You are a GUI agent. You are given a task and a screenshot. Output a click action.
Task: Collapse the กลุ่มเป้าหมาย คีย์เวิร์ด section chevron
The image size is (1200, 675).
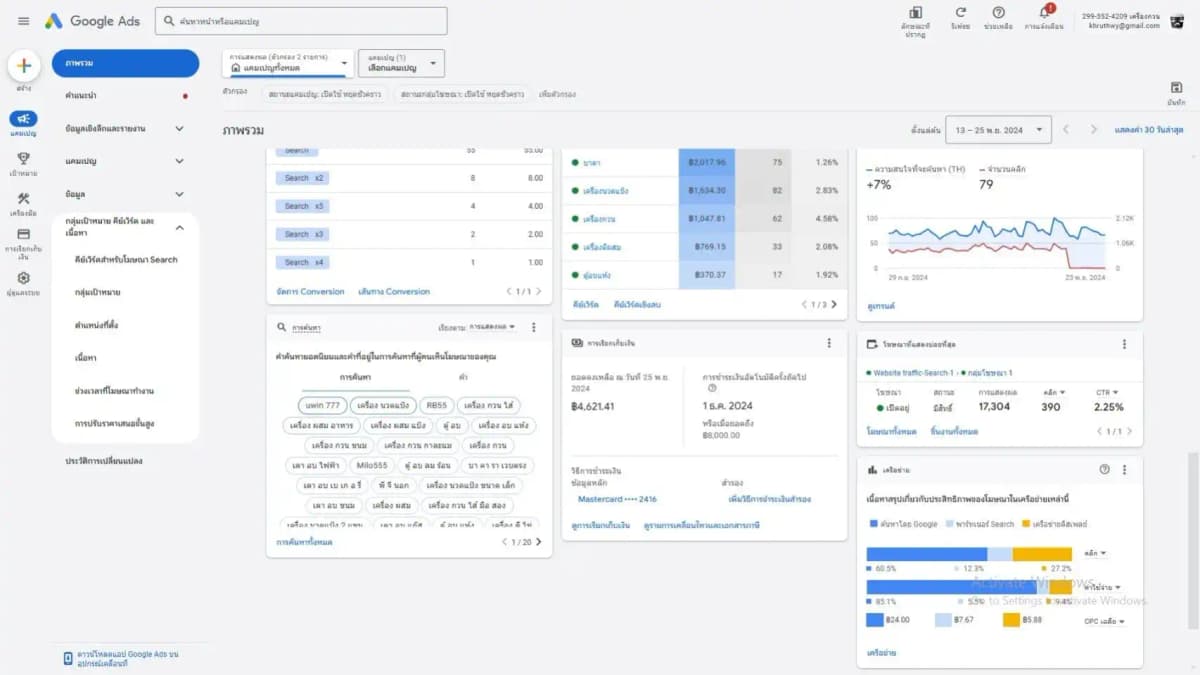(x=180, y=227)
